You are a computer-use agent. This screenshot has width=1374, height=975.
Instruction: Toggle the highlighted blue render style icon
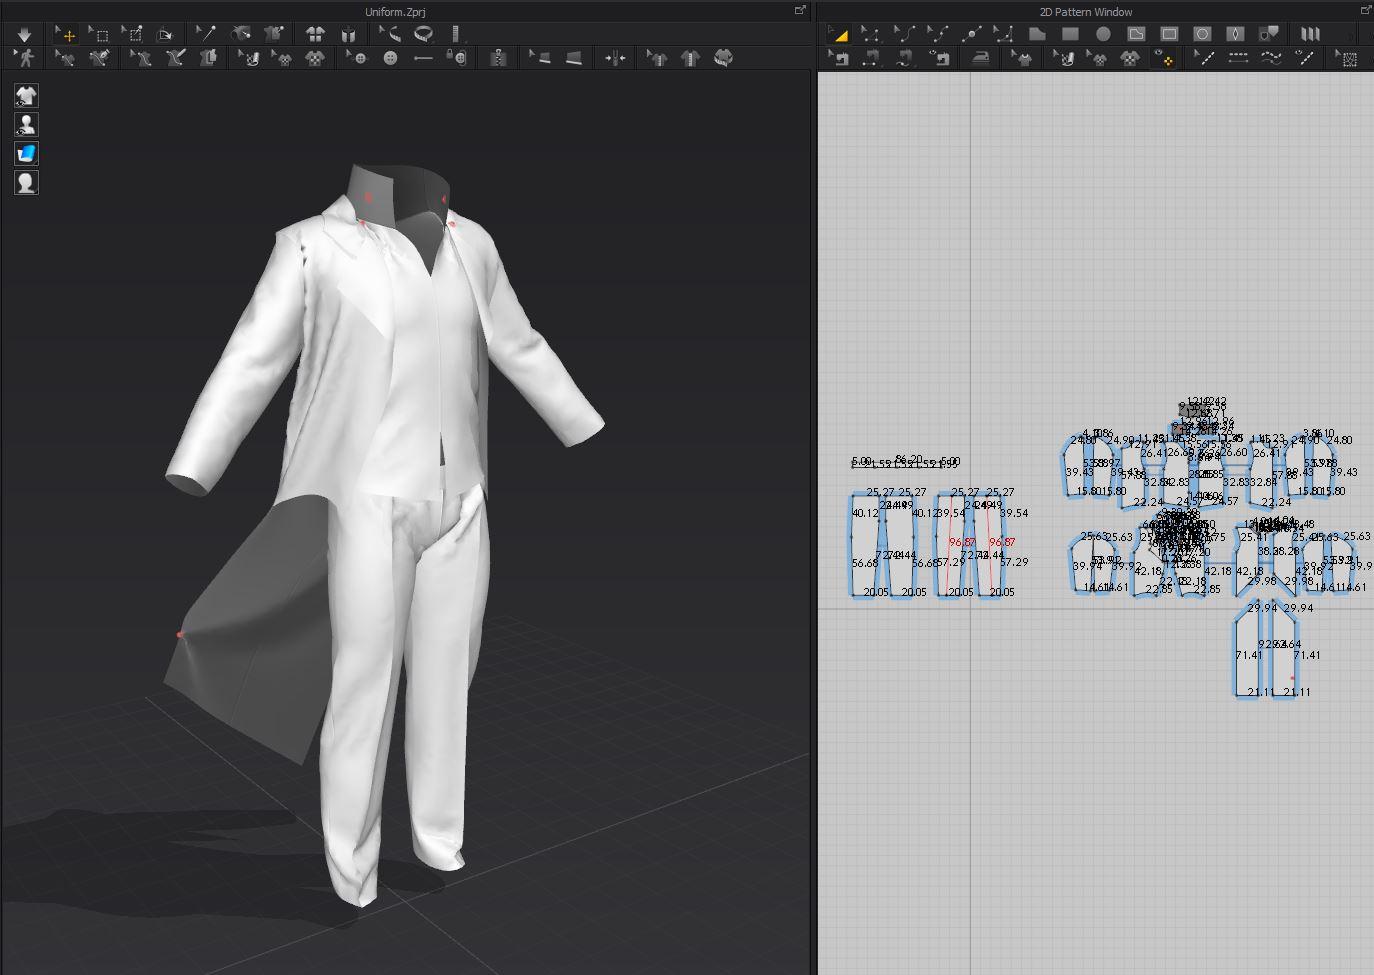26,154
